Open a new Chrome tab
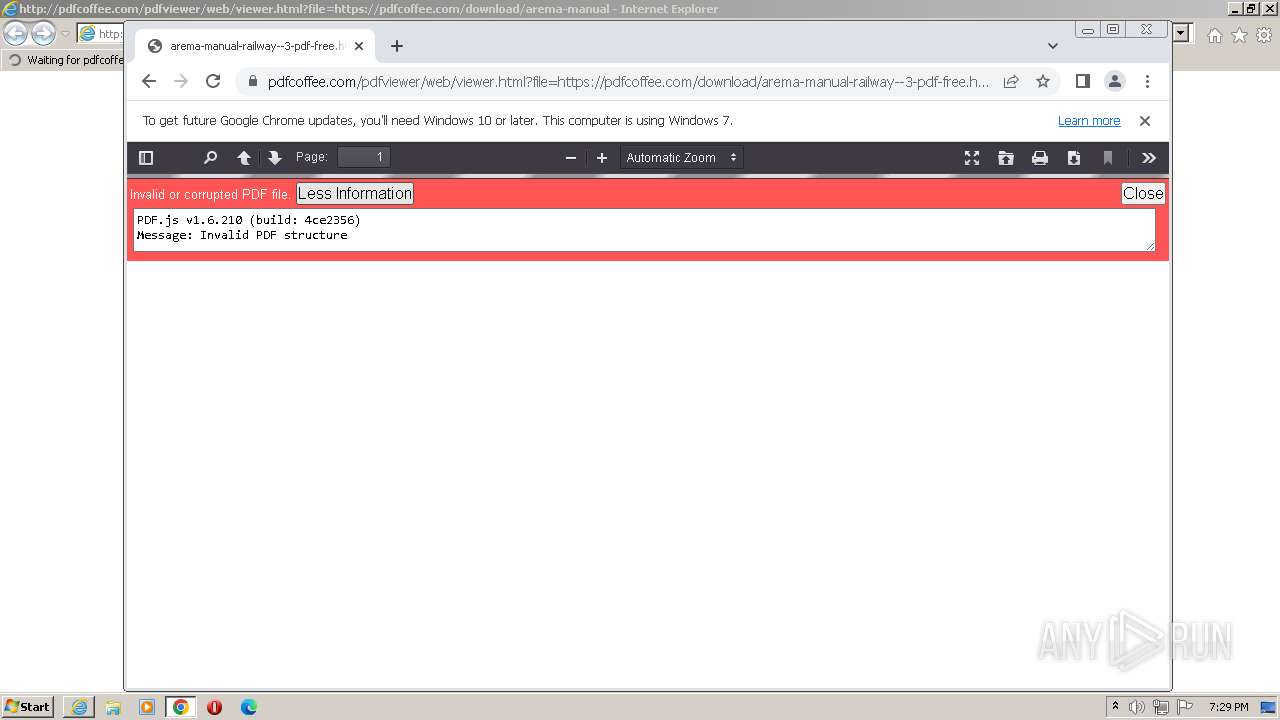1280x720 pixels. [397, 46]
